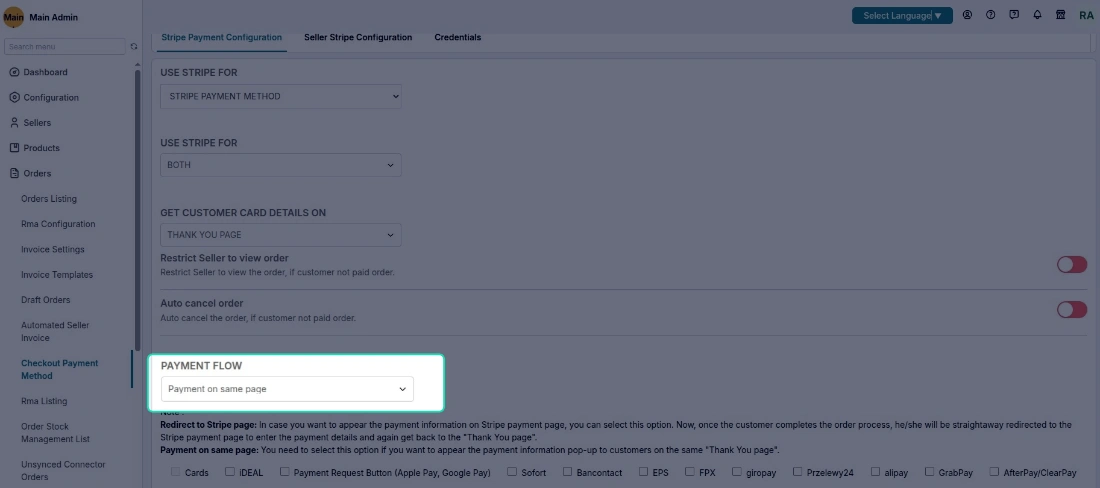Screen dimensions: 1100x488
Task: Go to Orders Listing
Action: [49, 198]
